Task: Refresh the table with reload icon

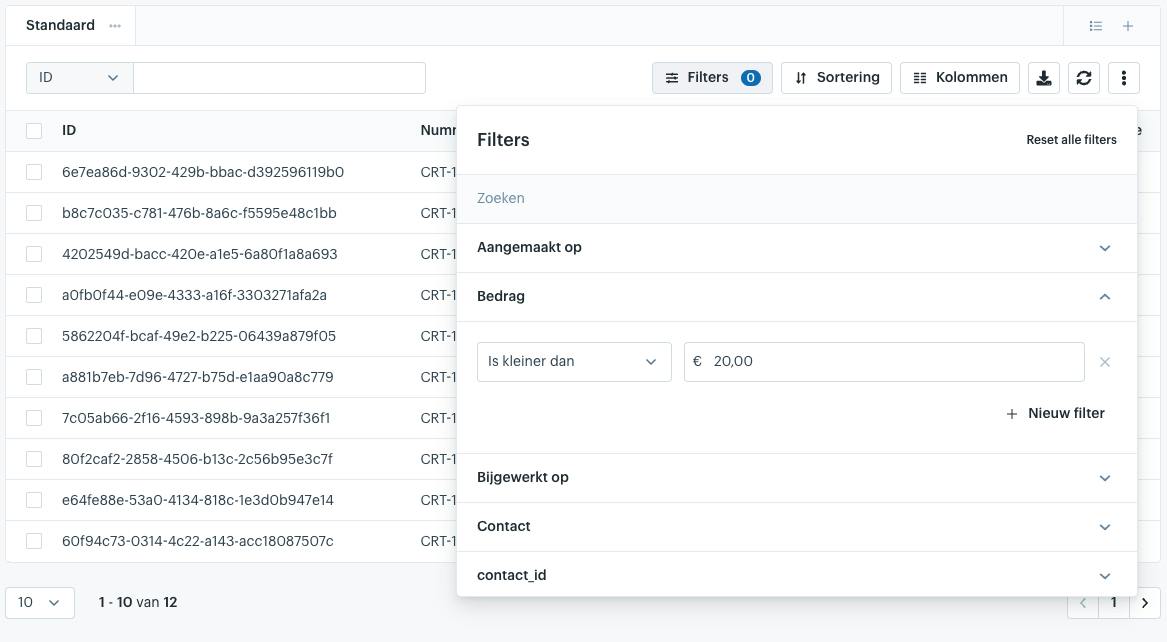Action: [1084, 78]
